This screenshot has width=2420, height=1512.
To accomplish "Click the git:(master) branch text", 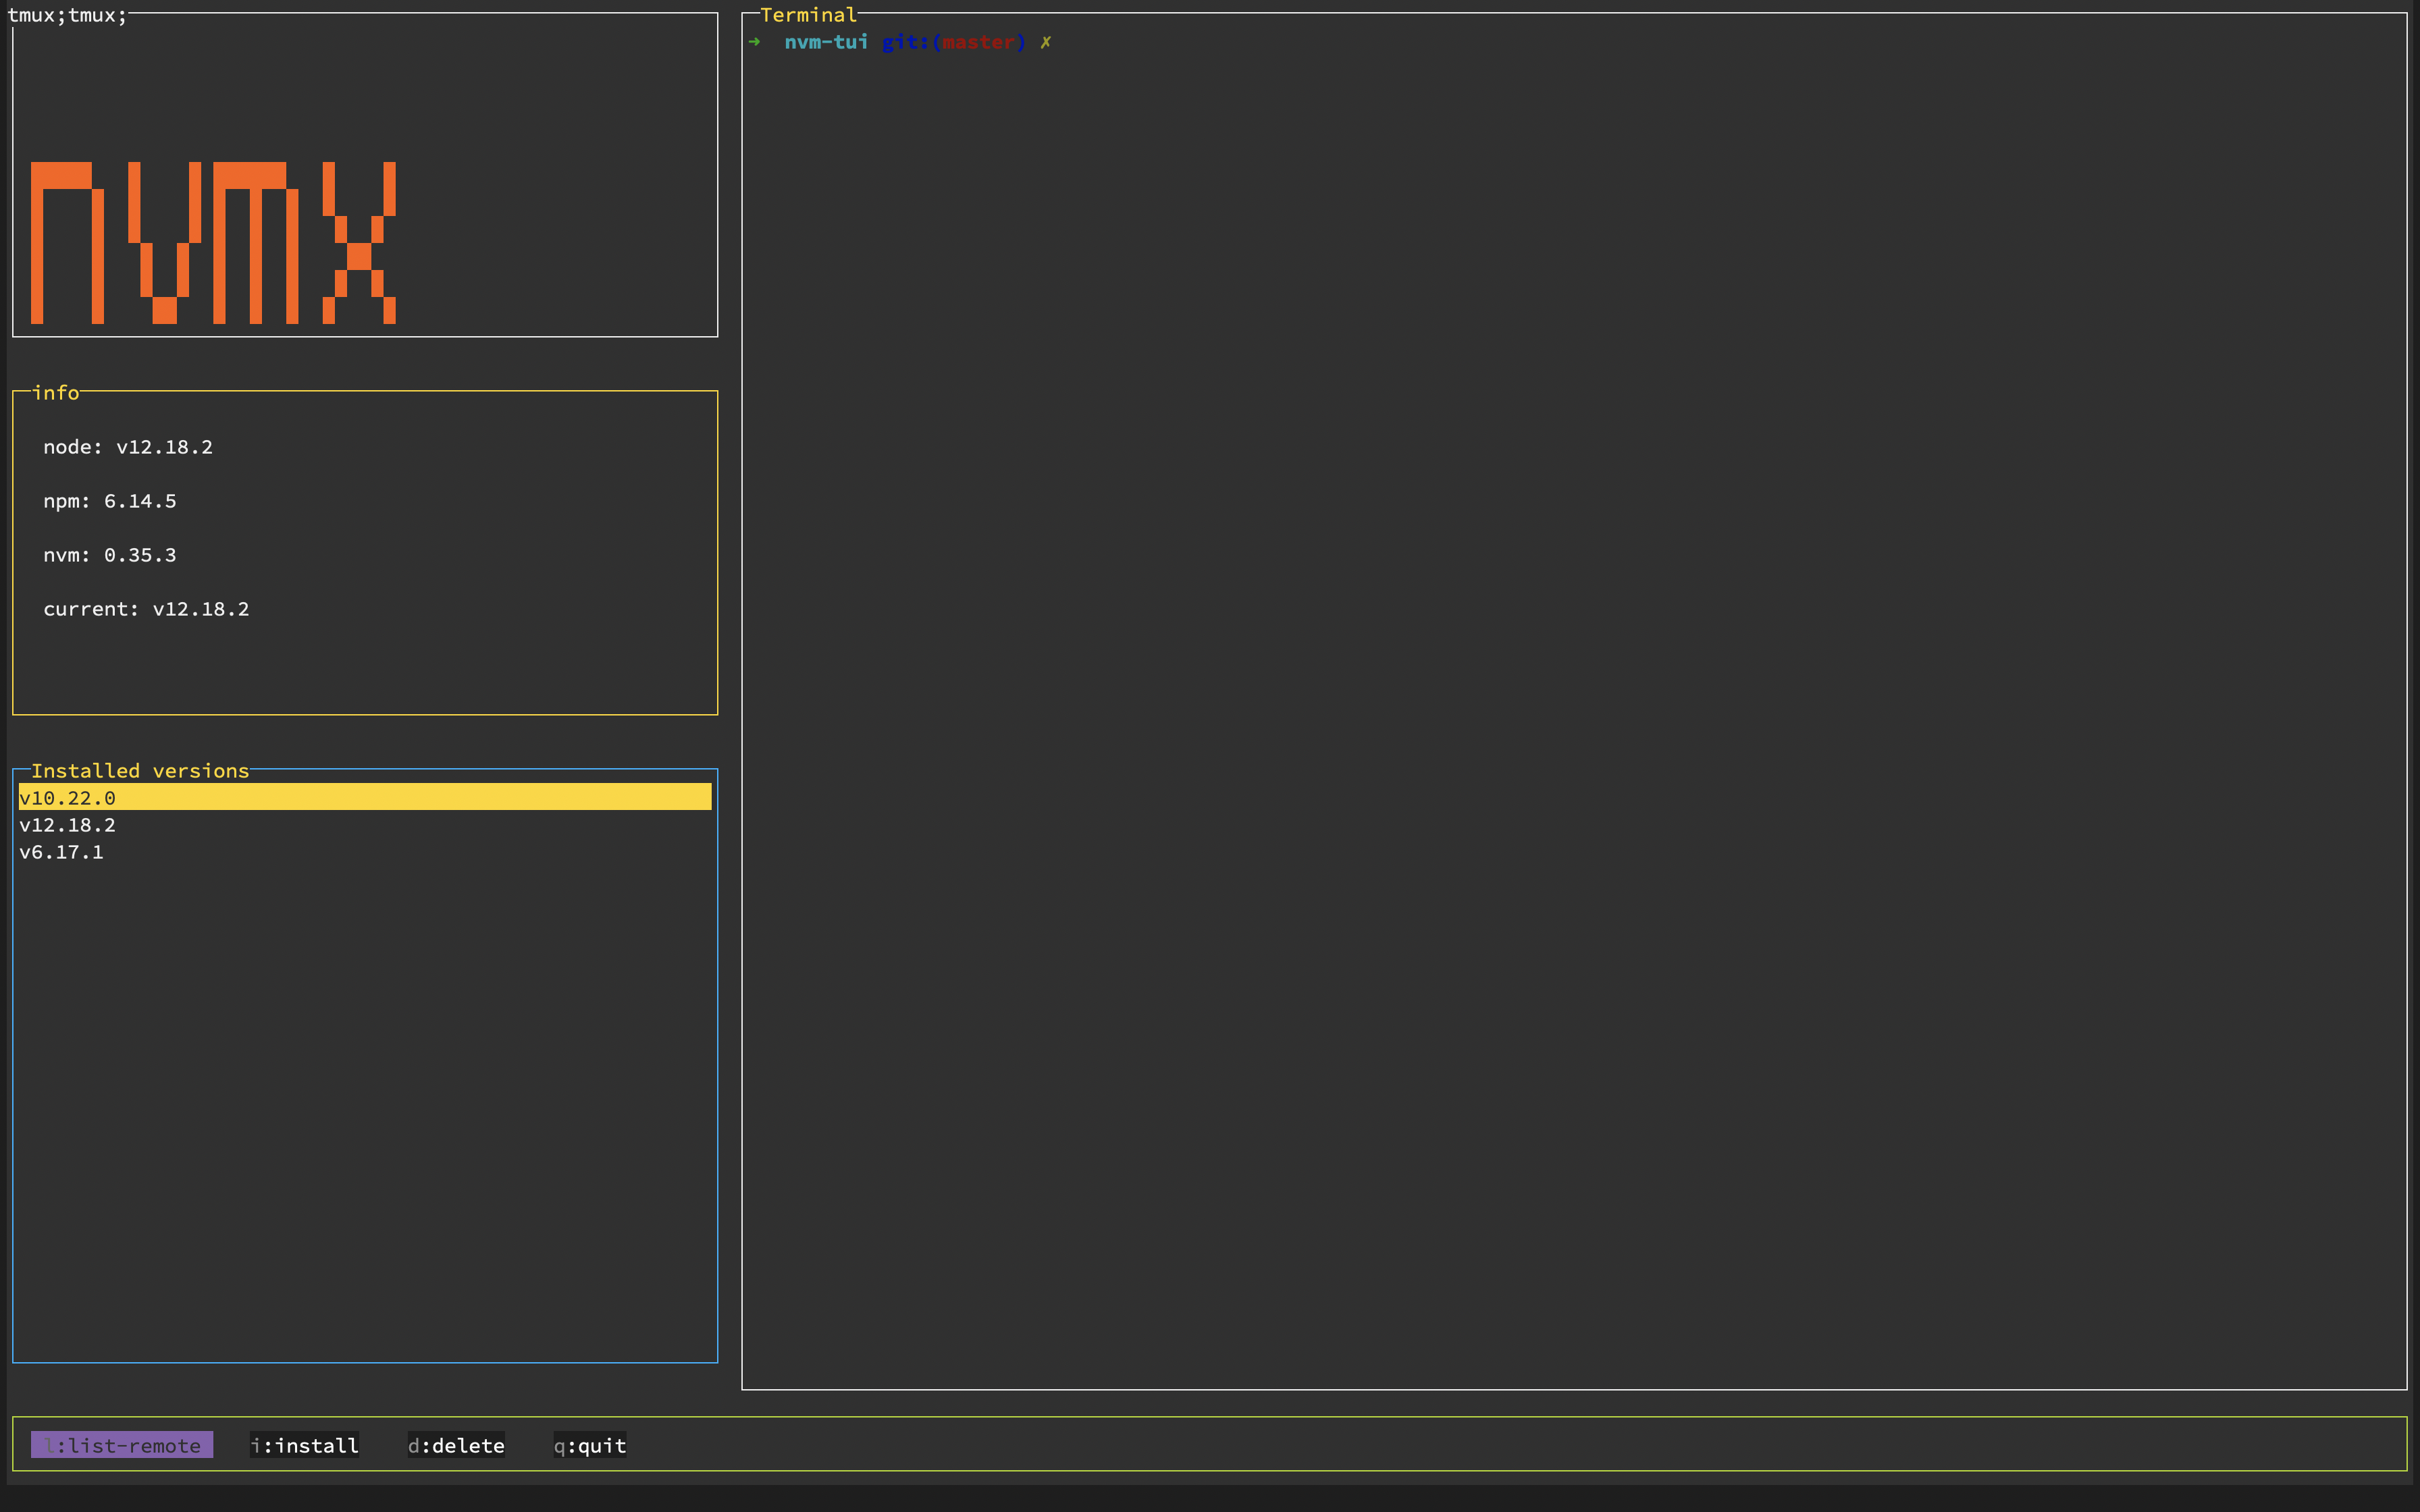I will 953,42.
